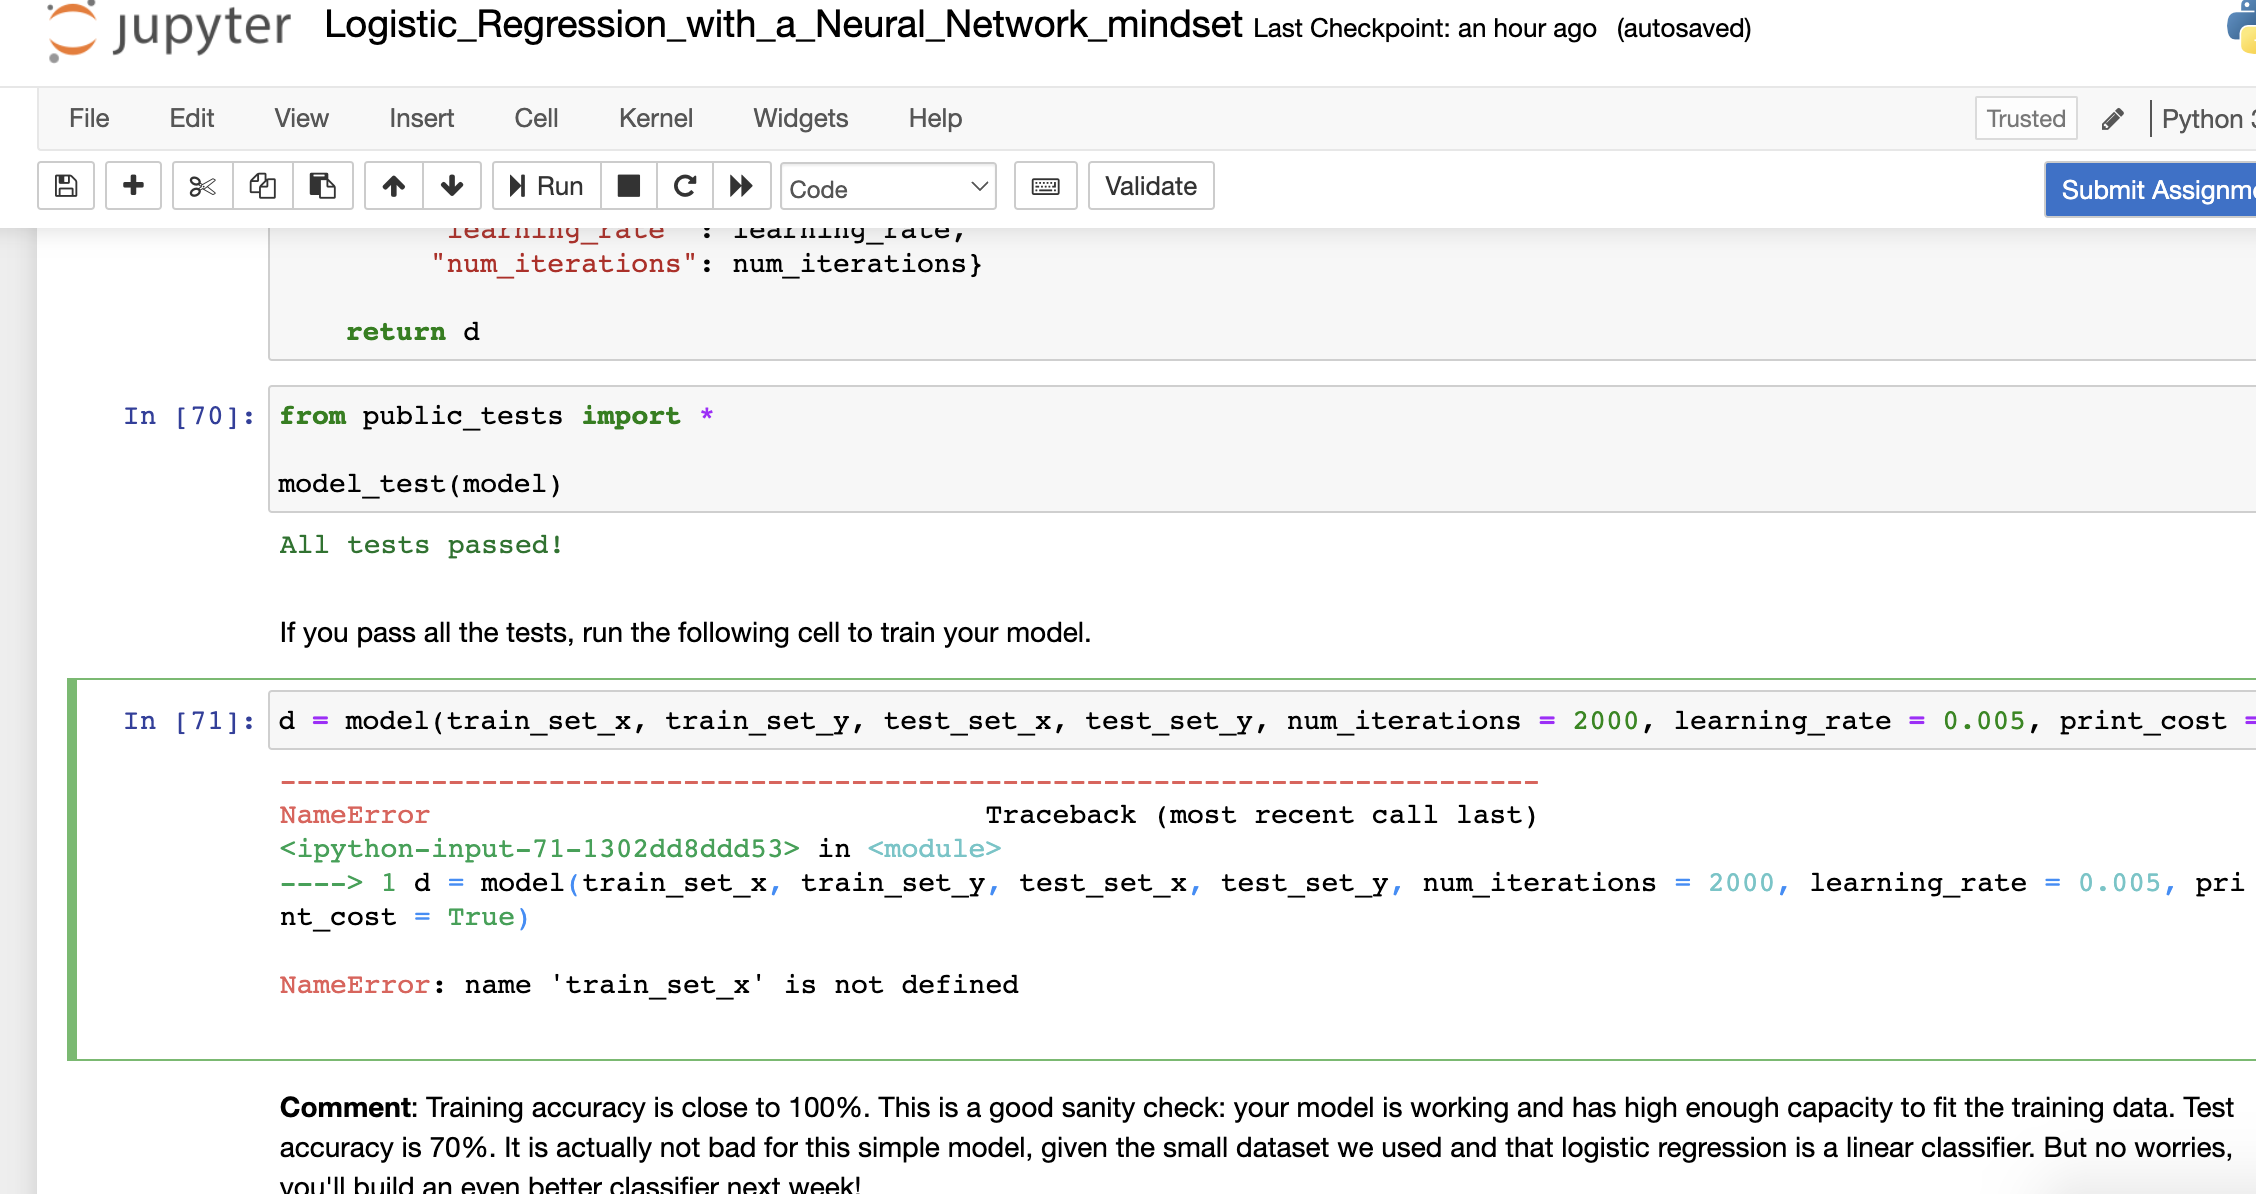Insert cell below with plus icon
Viewport: 2256px width, 1194px height.
[133, 186]
